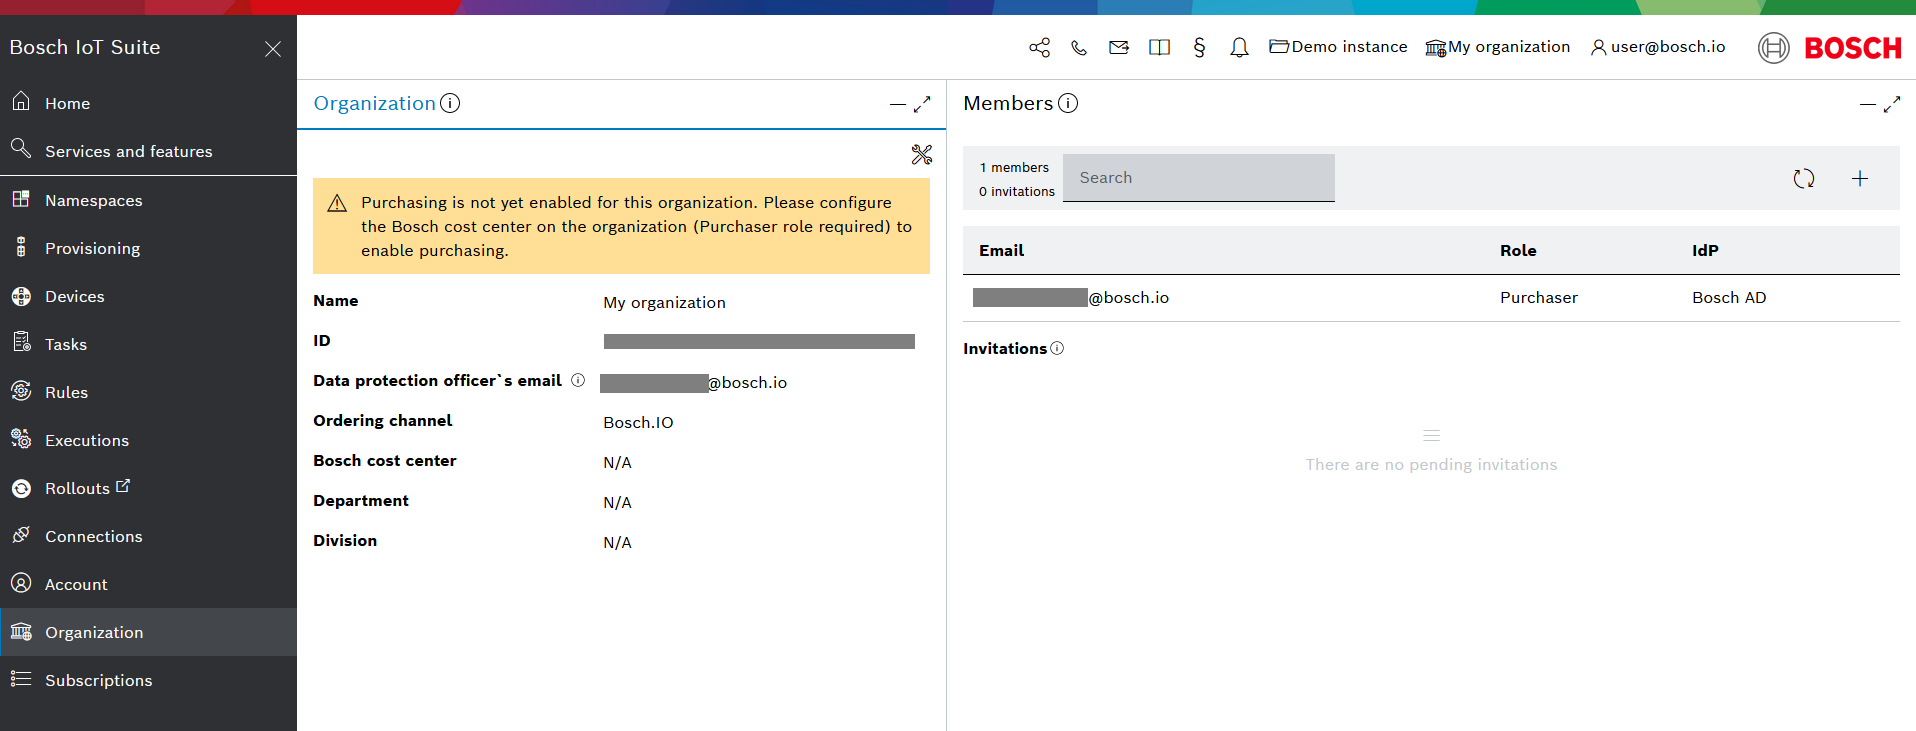Show Invitations info icon
Screen dimensions: 1916x731
(x=1057, y=348)
